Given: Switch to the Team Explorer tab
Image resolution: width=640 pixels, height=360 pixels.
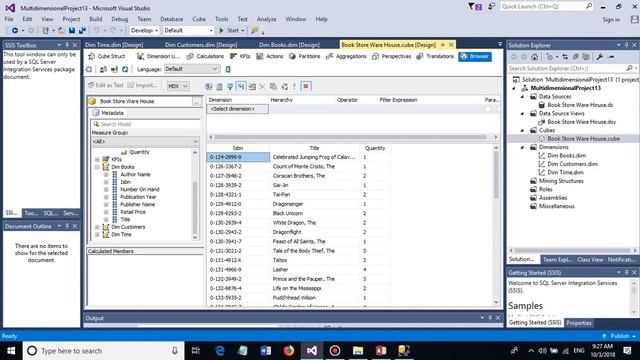Looking at the screenshot, I should 557,260.
